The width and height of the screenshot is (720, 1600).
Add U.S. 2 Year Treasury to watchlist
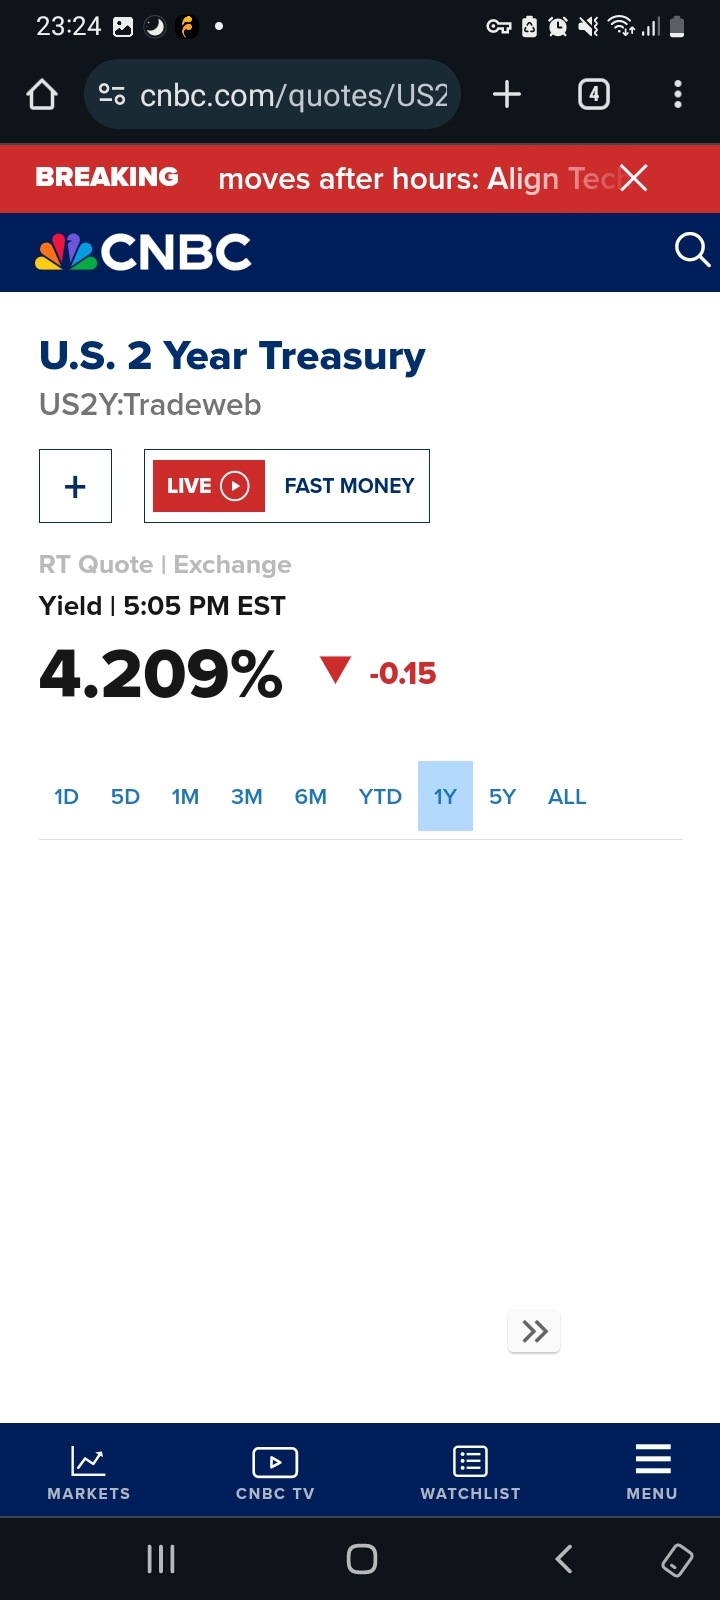click(75, 486)
